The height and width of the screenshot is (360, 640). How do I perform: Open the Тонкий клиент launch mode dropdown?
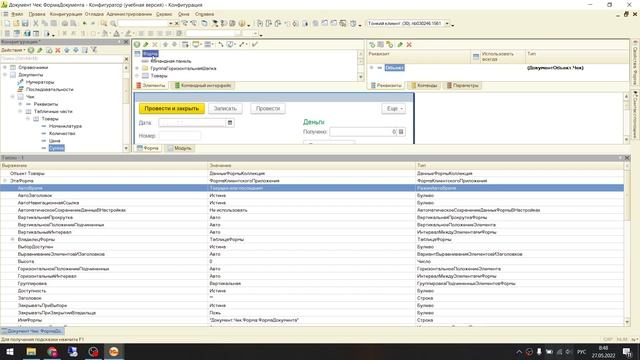447,24
